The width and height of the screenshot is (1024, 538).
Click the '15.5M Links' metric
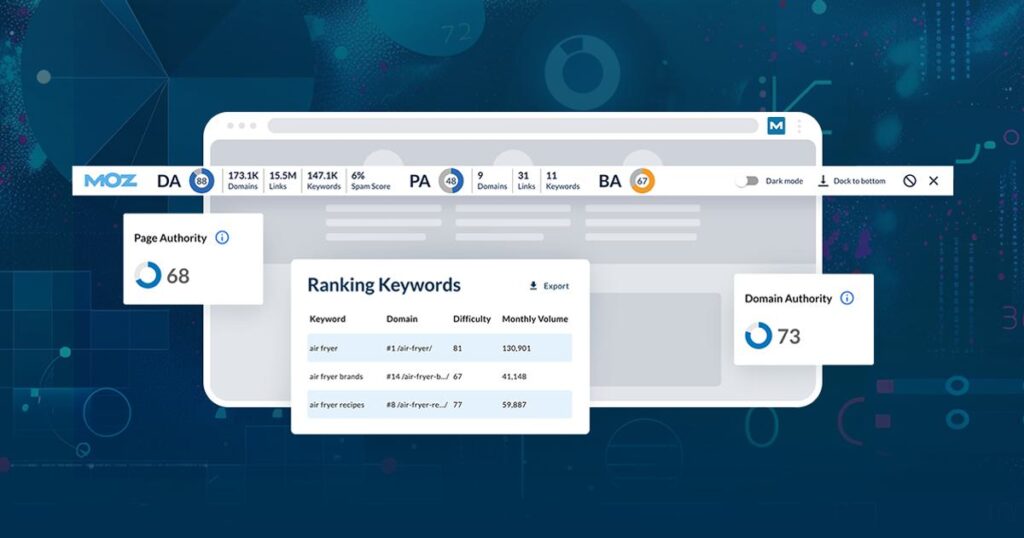tap(282, 181)
